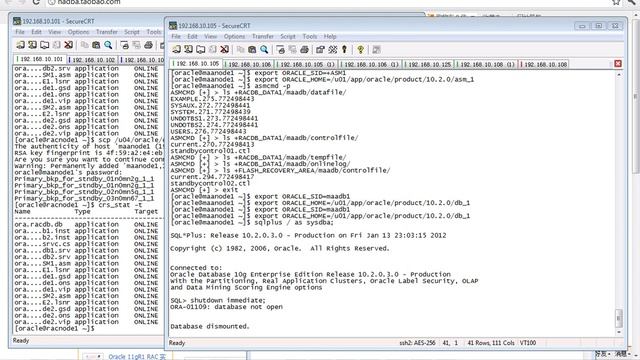Open Edit menu in 192.168.10.105 window
The image size is (640, 360).
click(x=192, y=36)
